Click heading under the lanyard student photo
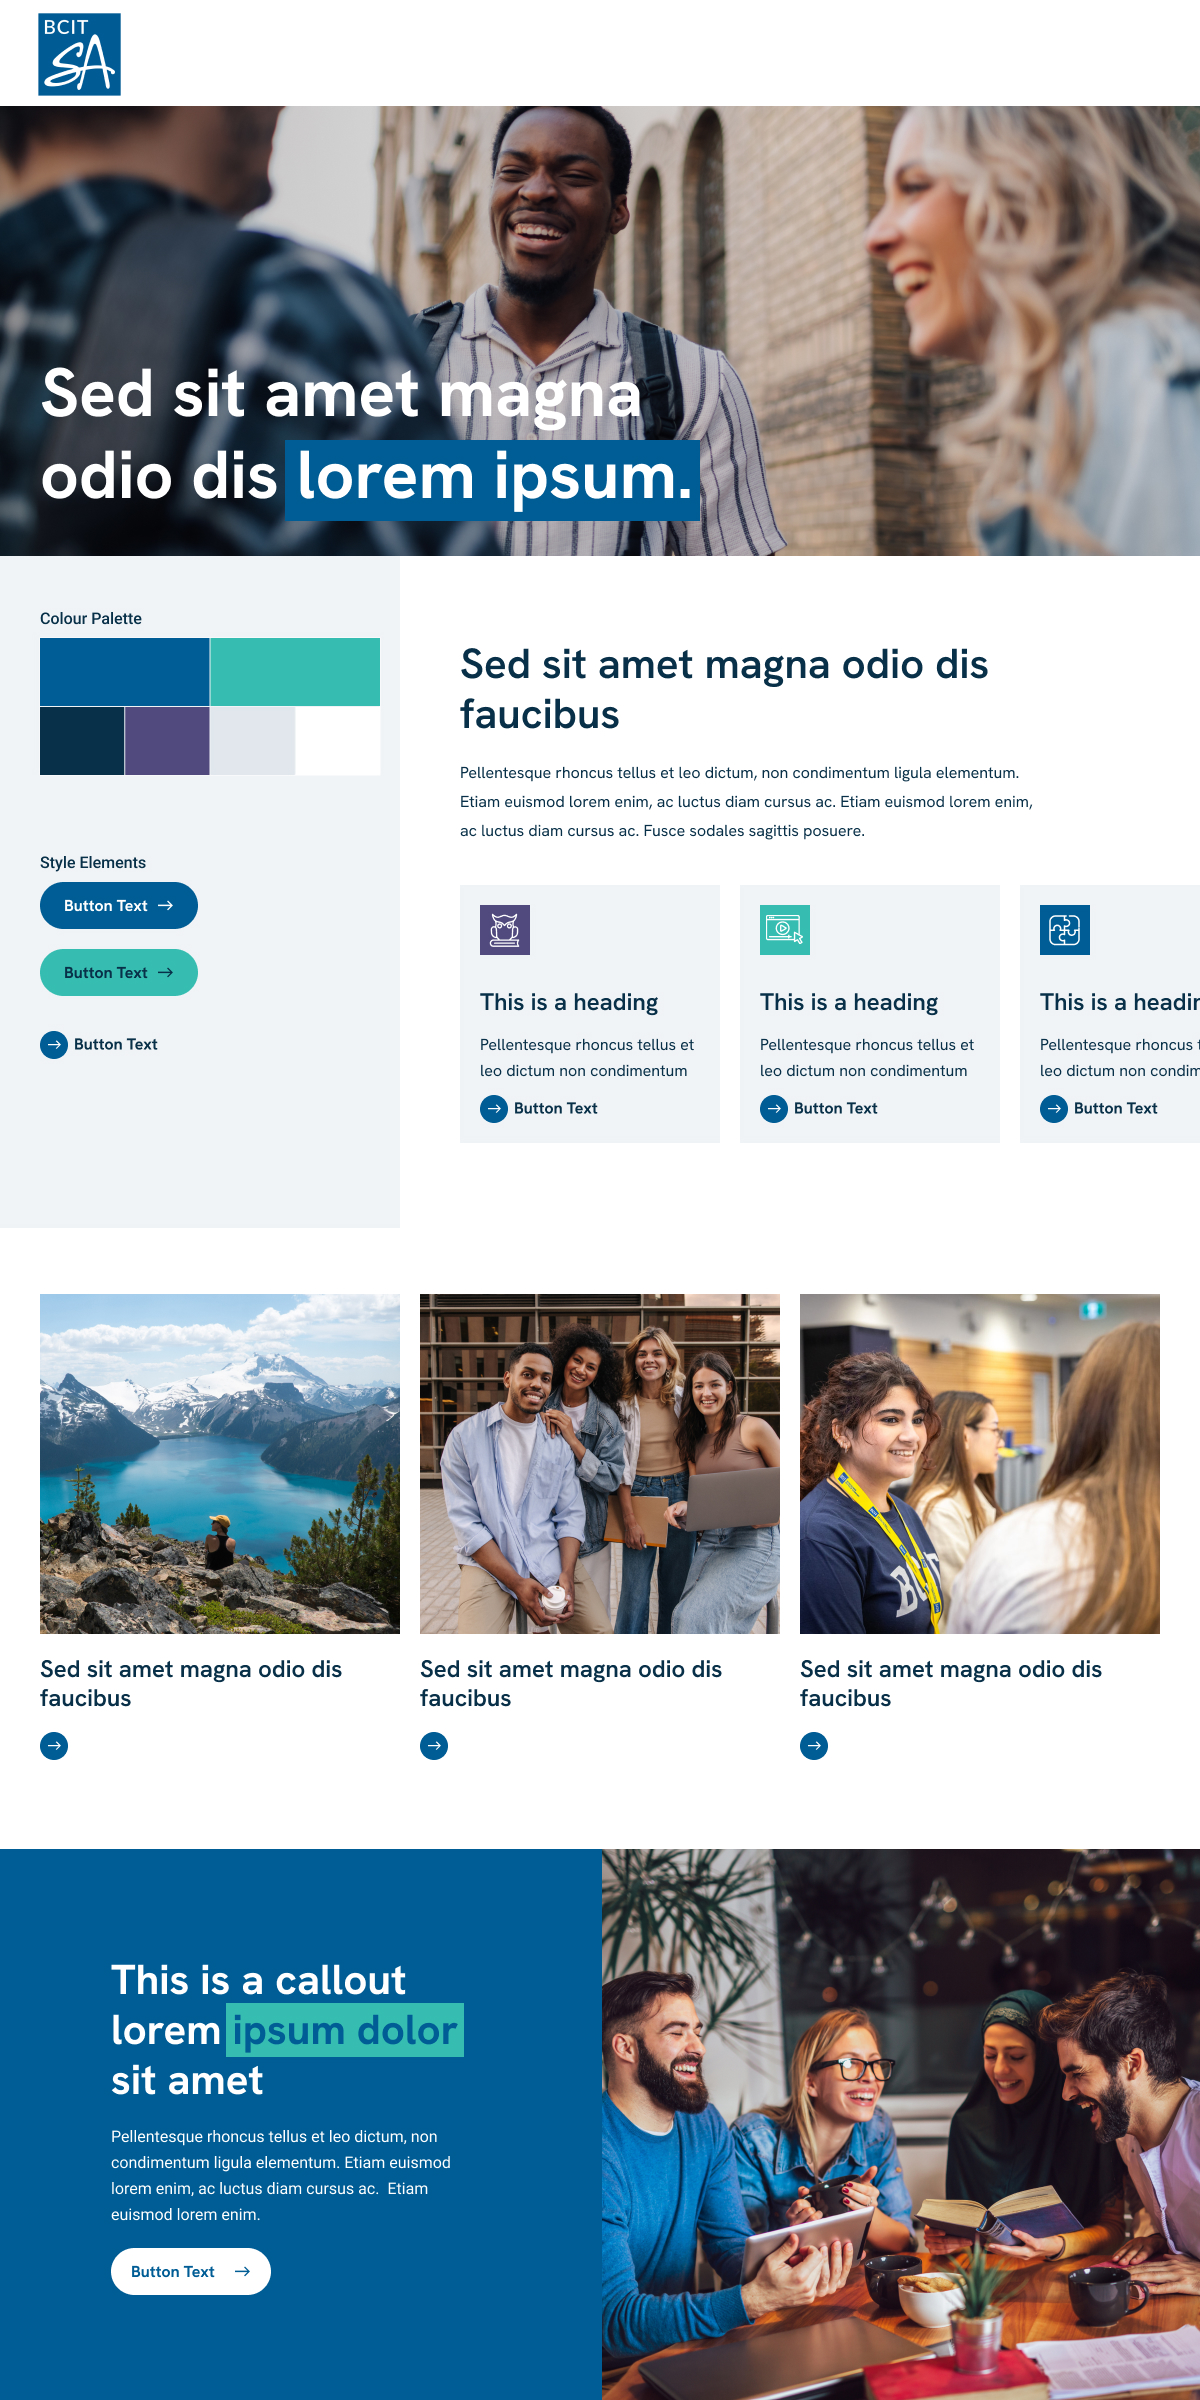 [x=950, y=1683]
